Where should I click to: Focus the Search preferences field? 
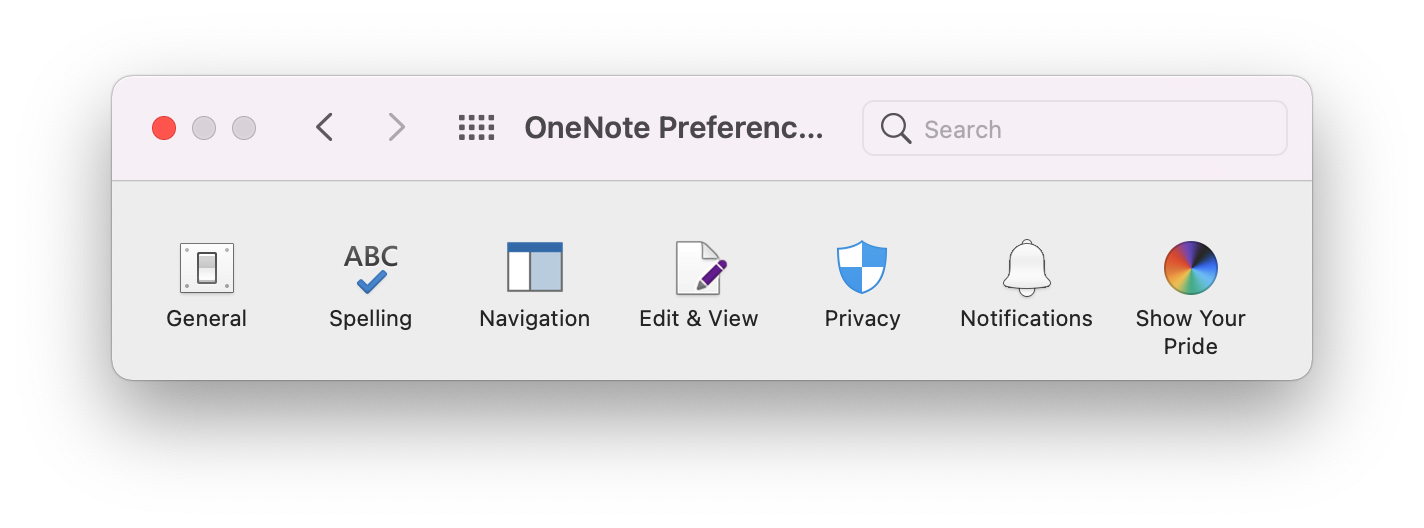tap(1075, 128)
